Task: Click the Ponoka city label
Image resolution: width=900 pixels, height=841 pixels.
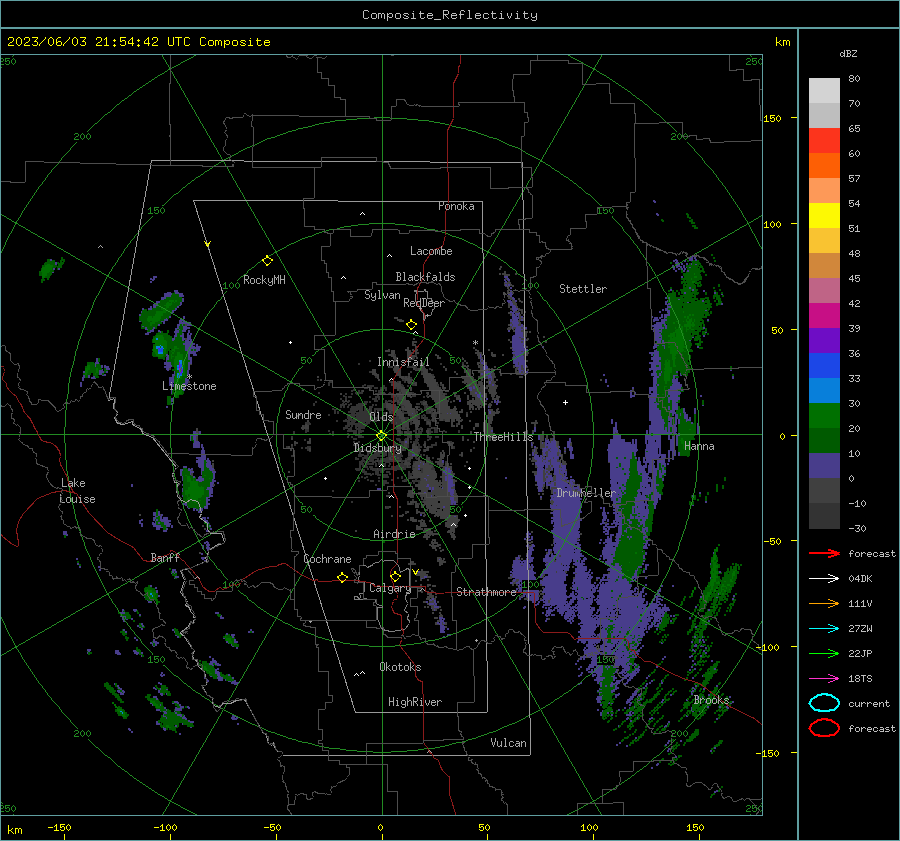Action: (x=456, y=206)
